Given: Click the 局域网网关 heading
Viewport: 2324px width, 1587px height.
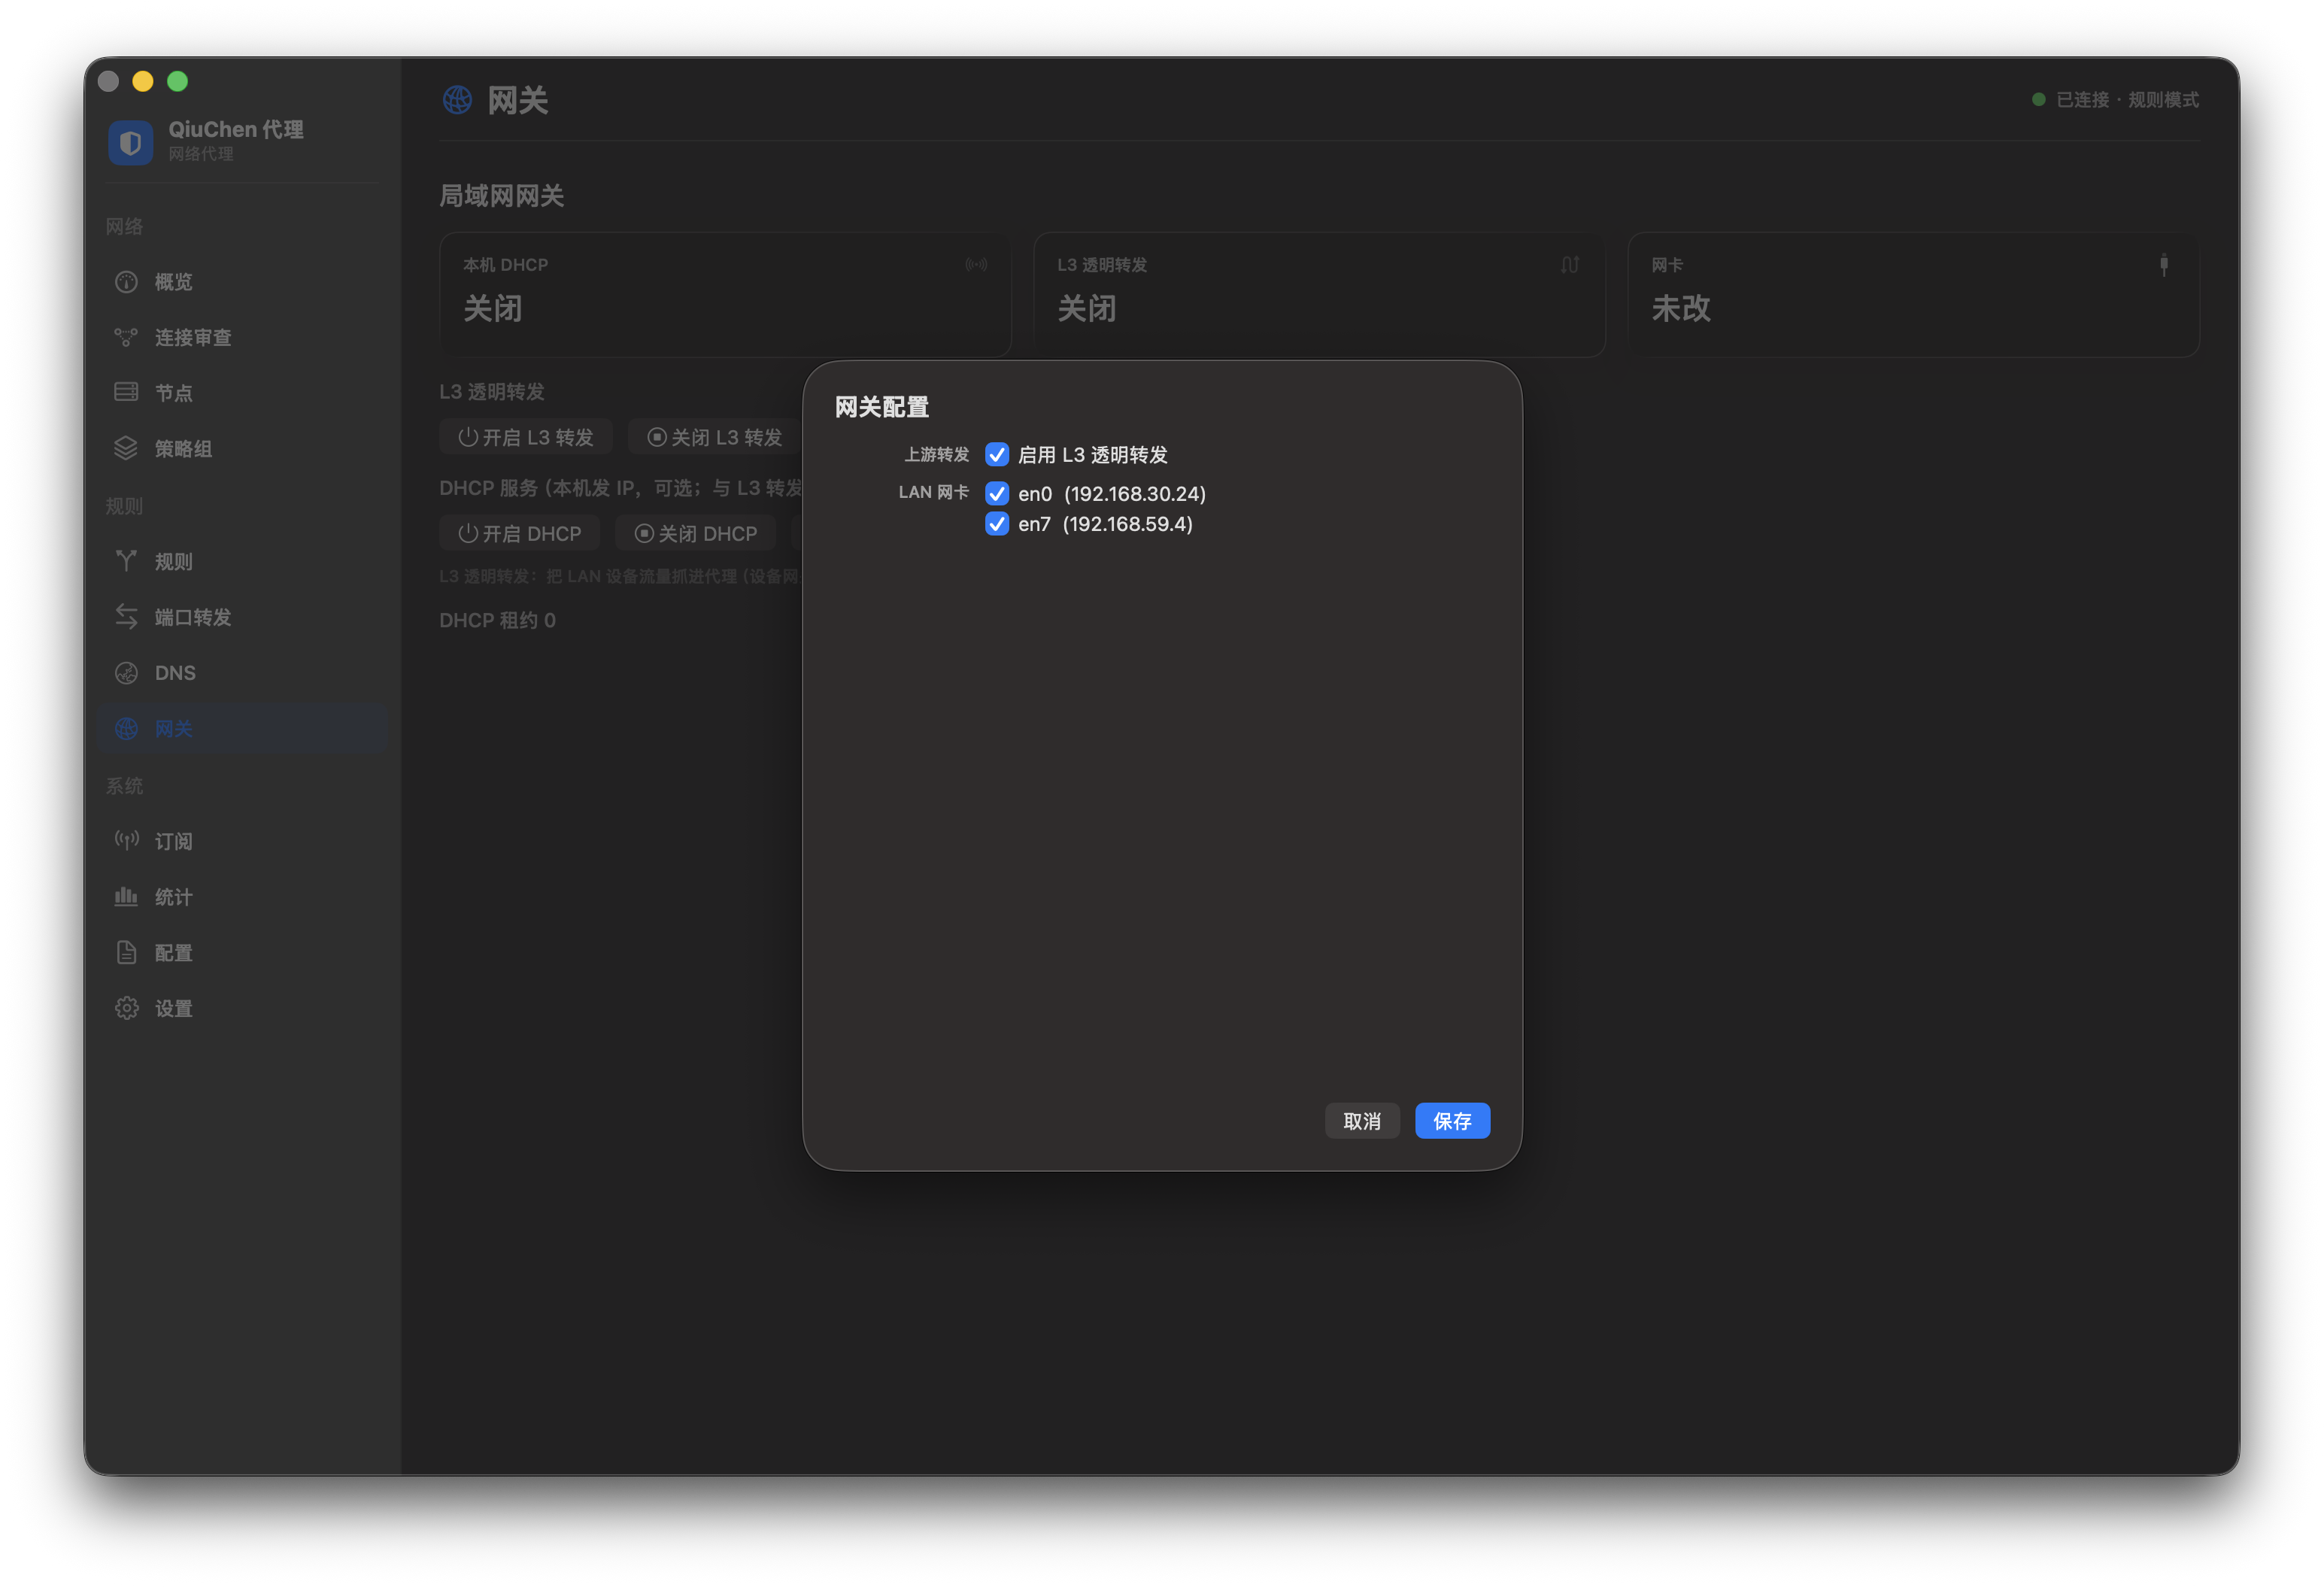Looking at the screenshot, I should point(501,196).
